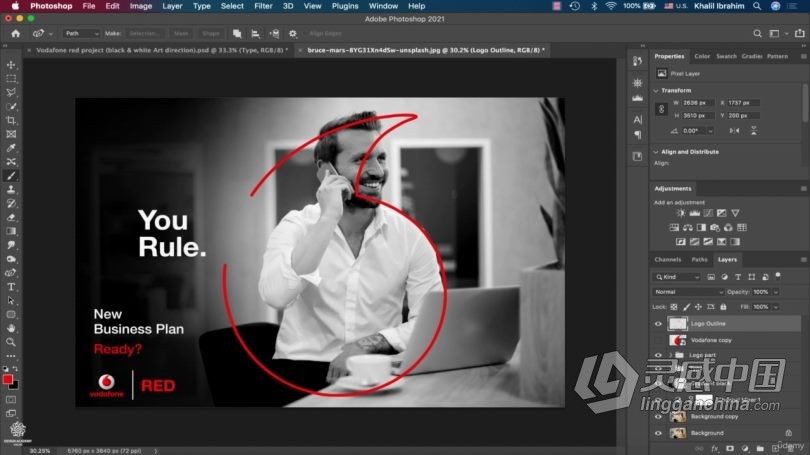Image resolution: width=810 pixels, height=455 pixels.
Task: Click the layer style fx button
Action: [715, 449]
